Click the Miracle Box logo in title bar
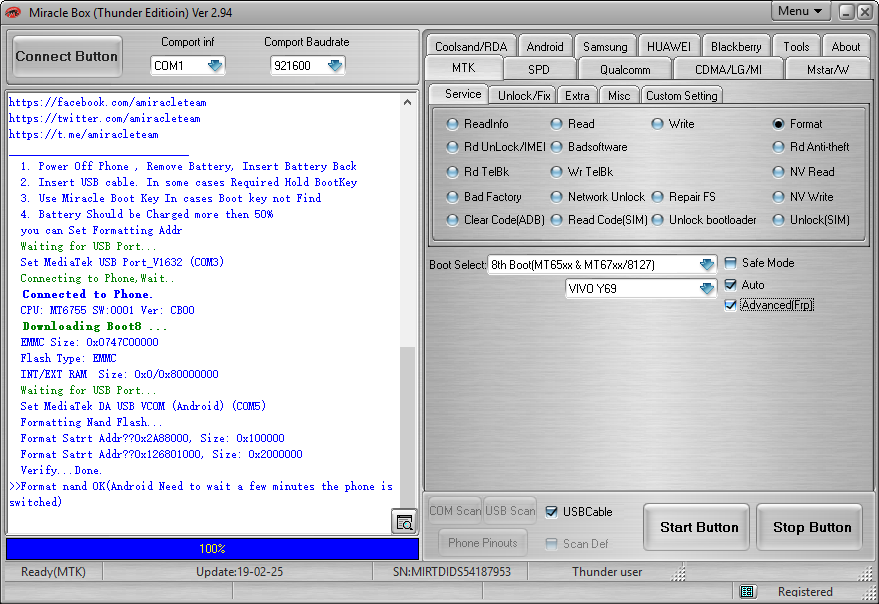 click(x=13, y=12)
